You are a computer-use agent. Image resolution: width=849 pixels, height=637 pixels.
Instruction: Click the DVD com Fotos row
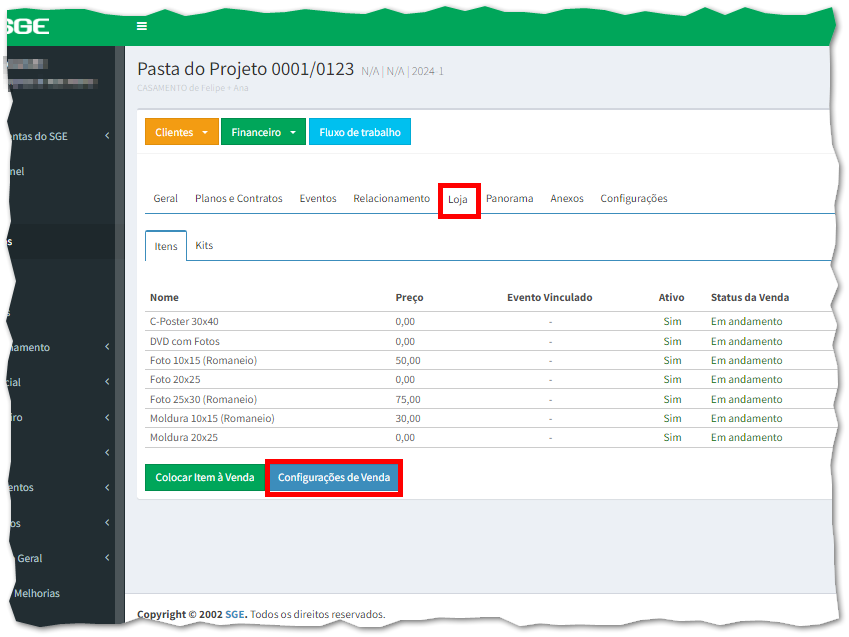pos(488,341)
